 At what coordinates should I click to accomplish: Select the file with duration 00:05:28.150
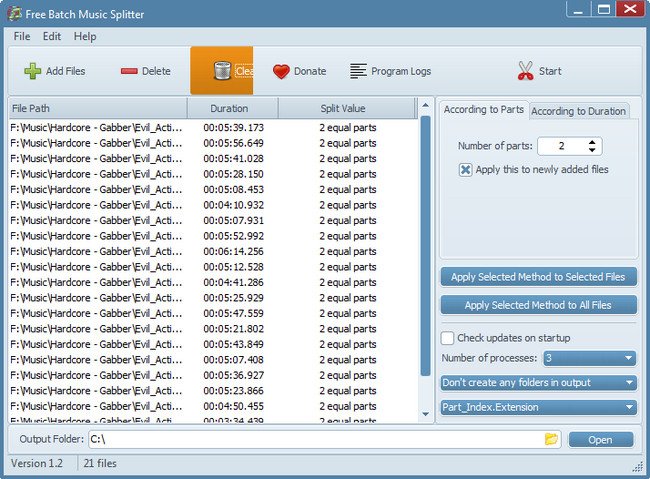[x=213, y=174]
